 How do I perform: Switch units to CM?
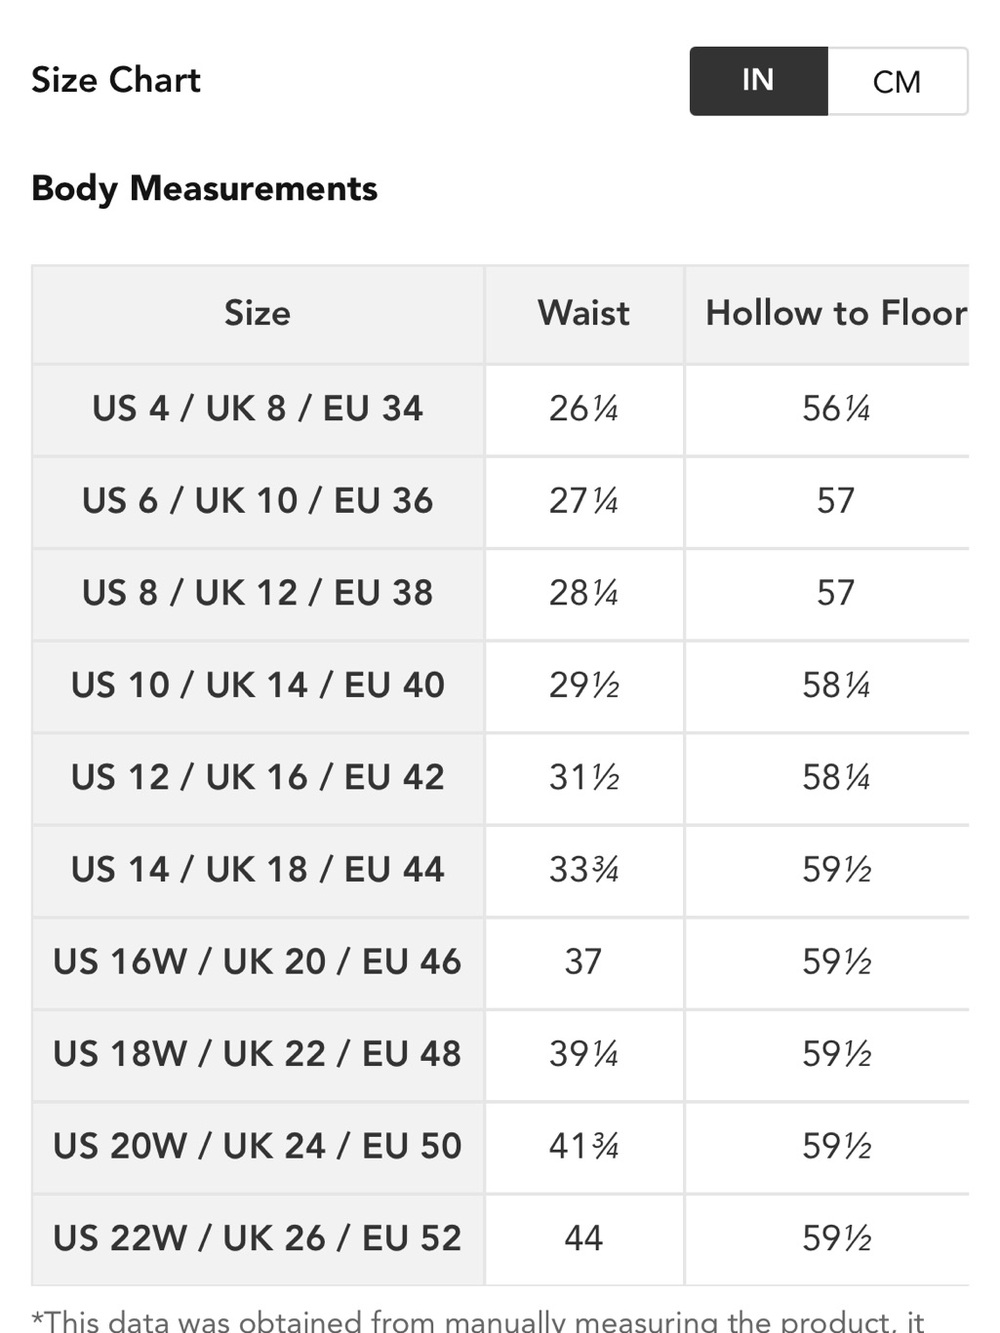pos(897,81)
